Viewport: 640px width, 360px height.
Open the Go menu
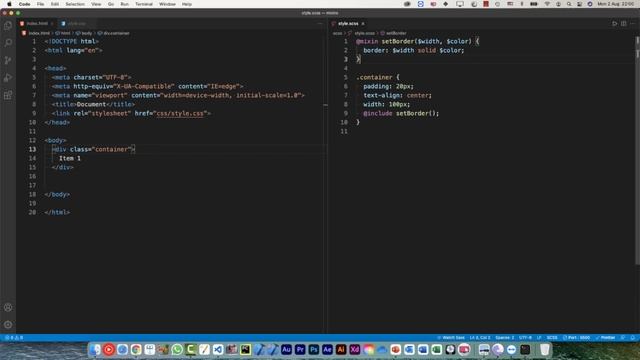coord(111,4)
